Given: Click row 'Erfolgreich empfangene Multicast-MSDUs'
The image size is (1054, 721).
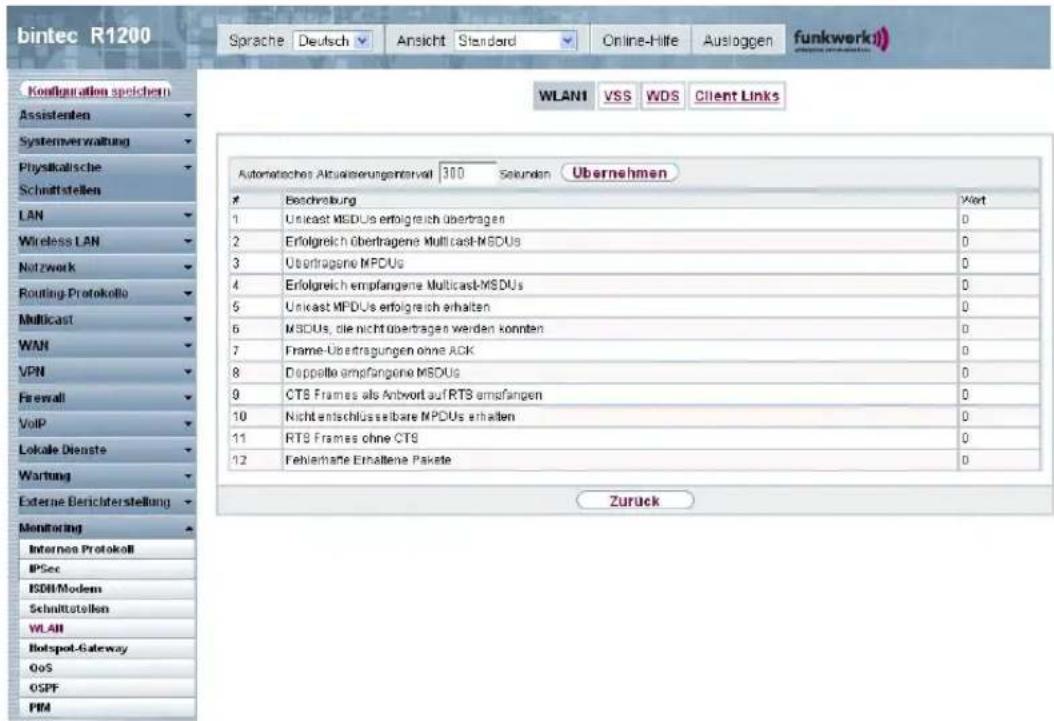Looking at the screenshot, I should 634,285.
